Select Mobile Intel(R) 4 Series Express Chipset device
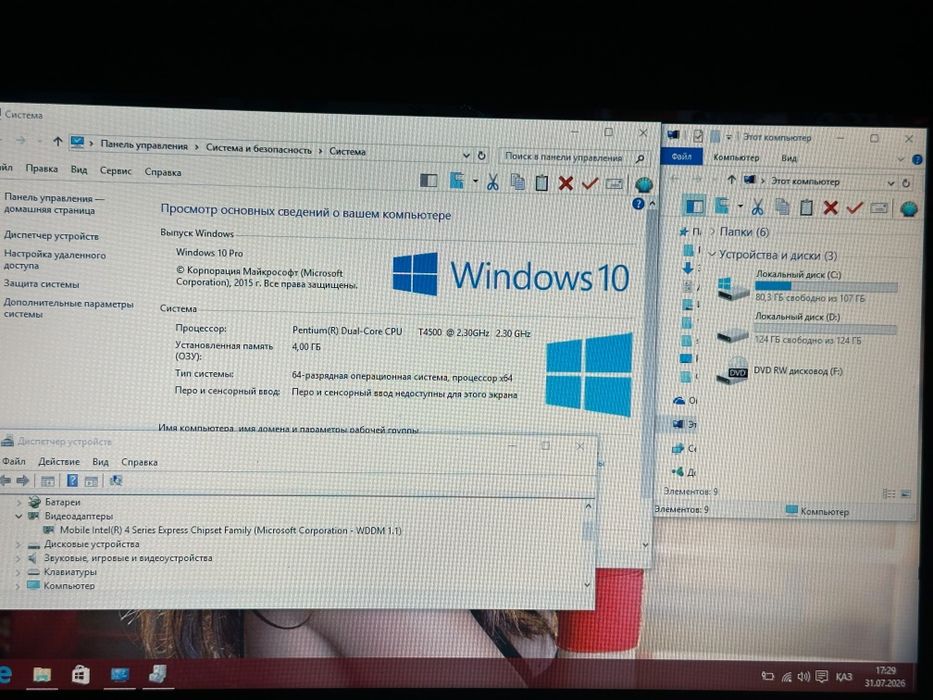The width and height of the screenshot is (933, 700). (x=224, y=530)
